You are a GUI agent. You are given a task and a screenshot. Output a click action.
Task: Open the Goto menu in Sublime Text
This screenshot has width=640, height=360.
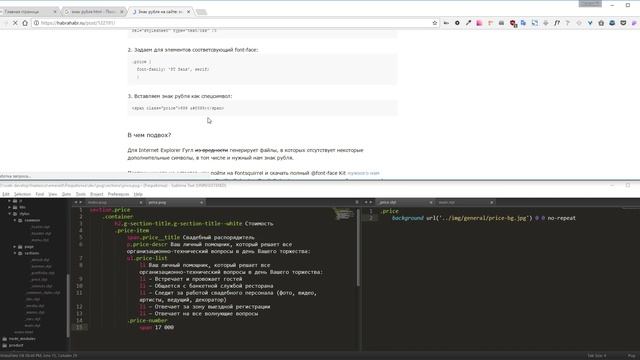[x=66, y=194]
